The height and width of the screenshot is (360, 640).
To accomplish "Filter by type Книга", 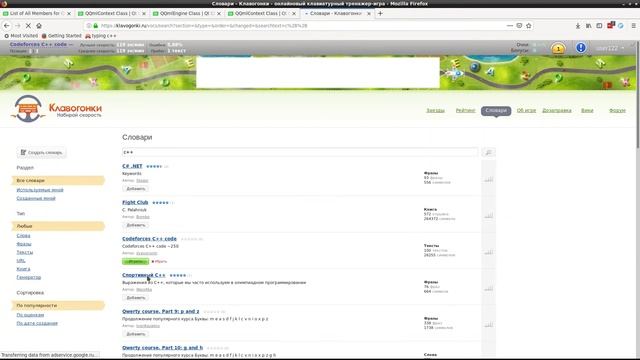I will point(23,269).
